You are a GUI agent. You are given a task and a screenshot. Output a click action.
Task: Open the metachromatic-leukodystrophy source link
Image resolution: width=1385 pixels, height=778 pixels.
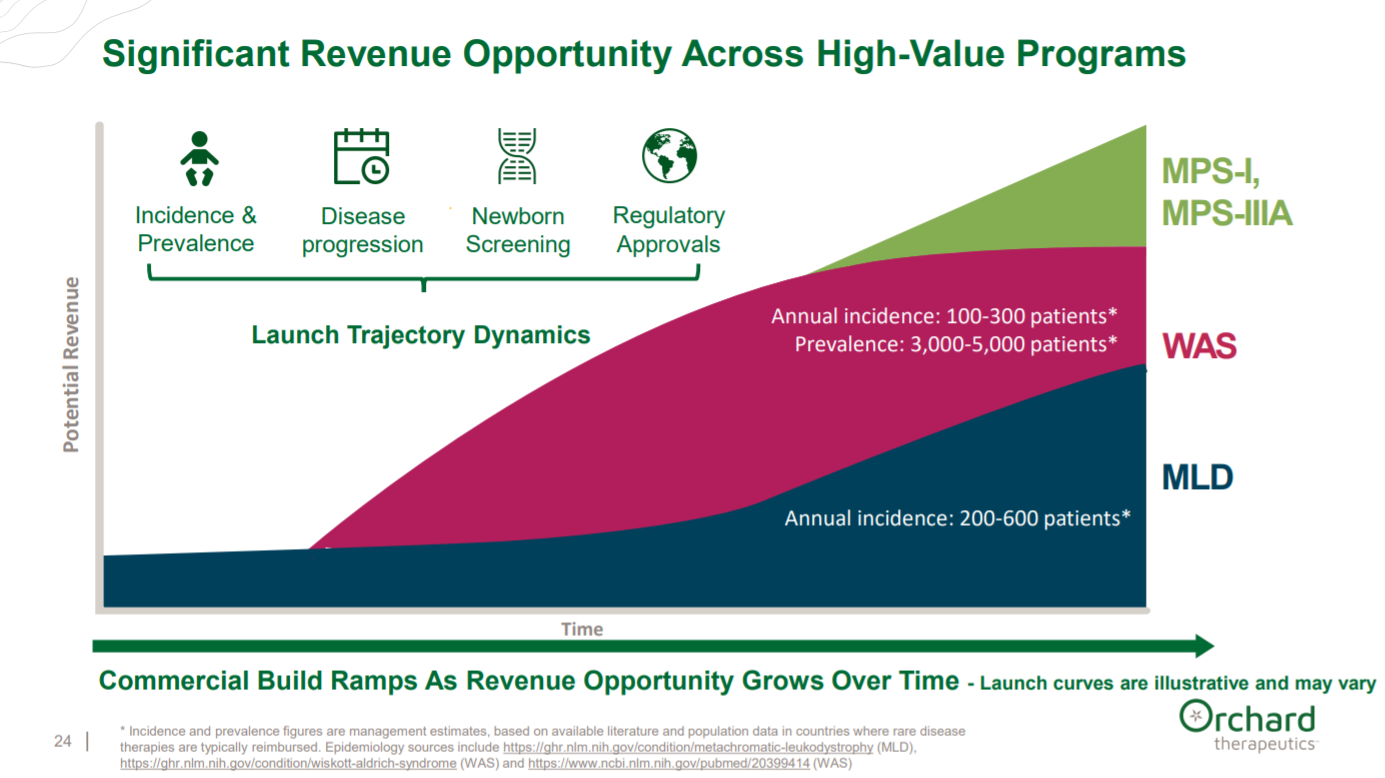tap(688, 747)
